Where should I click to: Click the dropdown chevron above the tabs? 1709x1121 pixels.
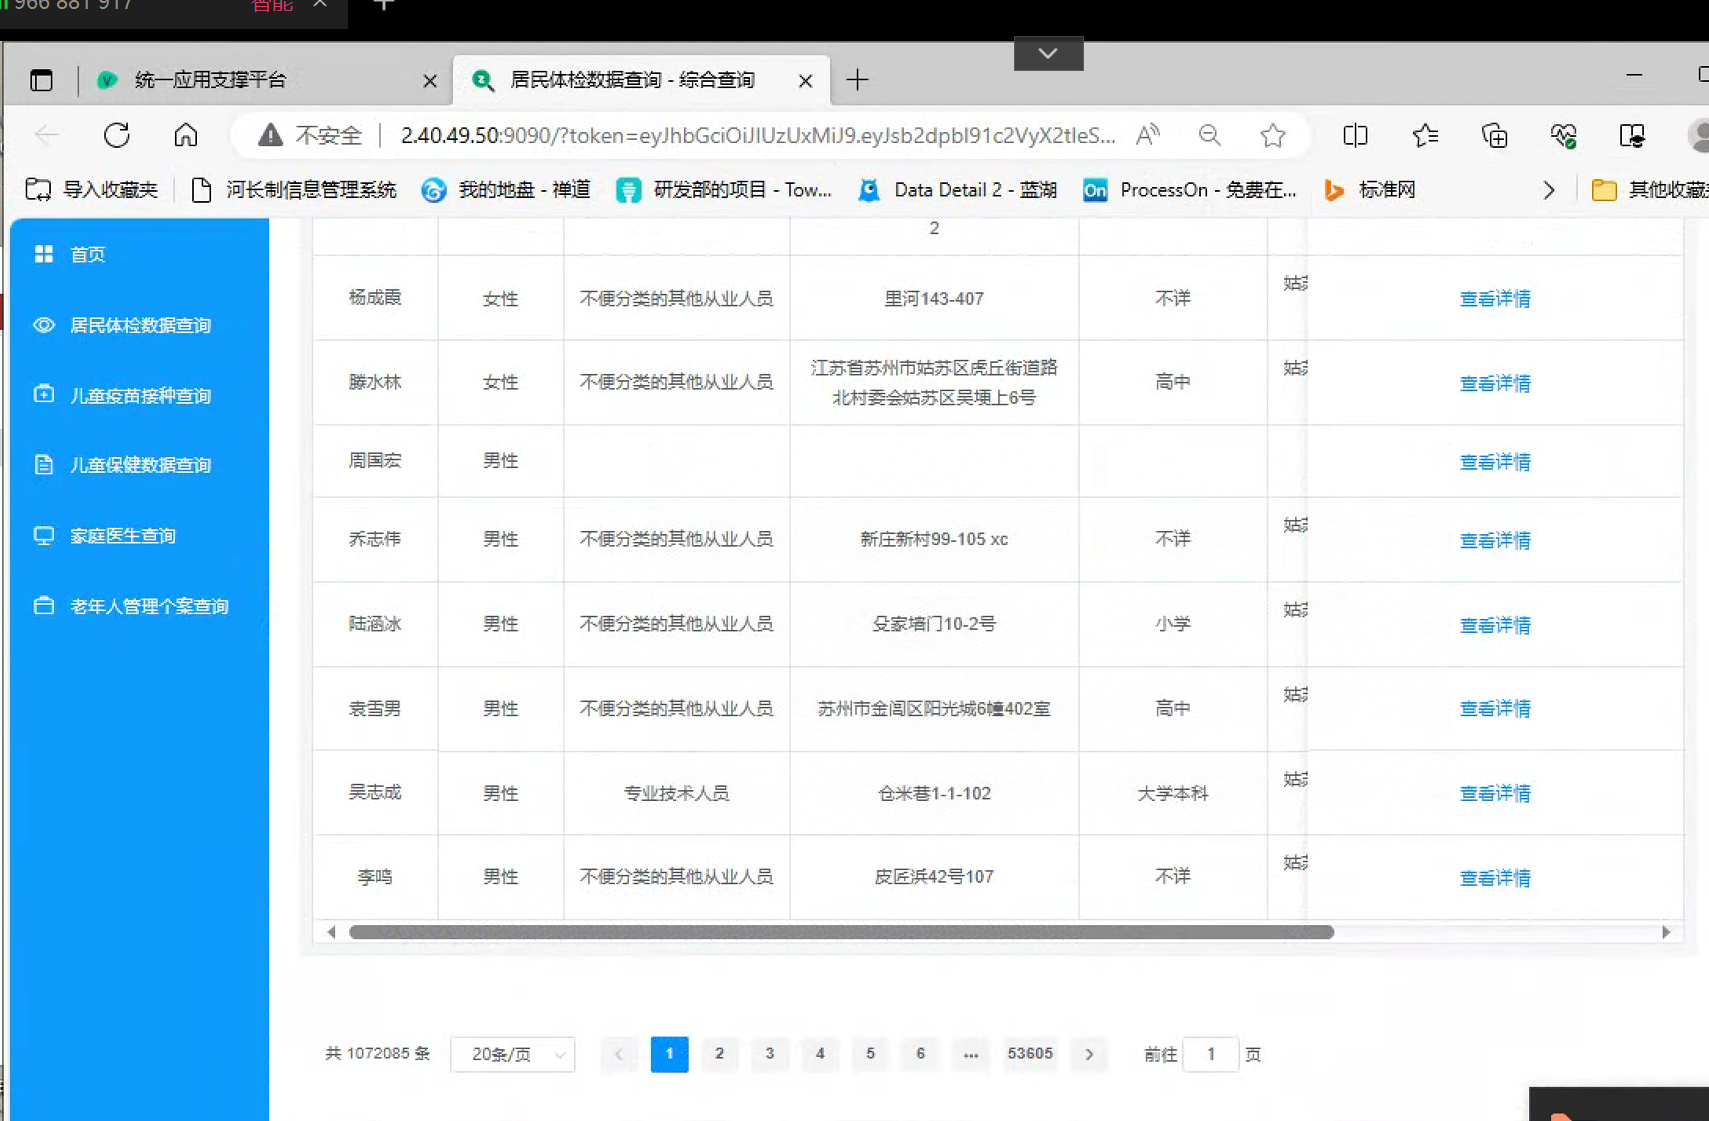point(1048,53)
